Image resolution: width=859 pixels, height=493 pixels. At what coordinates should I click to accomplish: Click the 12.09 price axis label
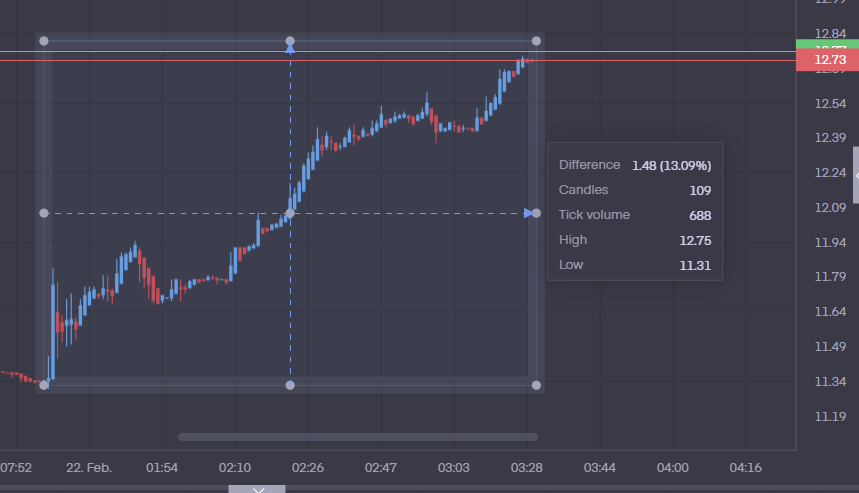pos(830,207)
